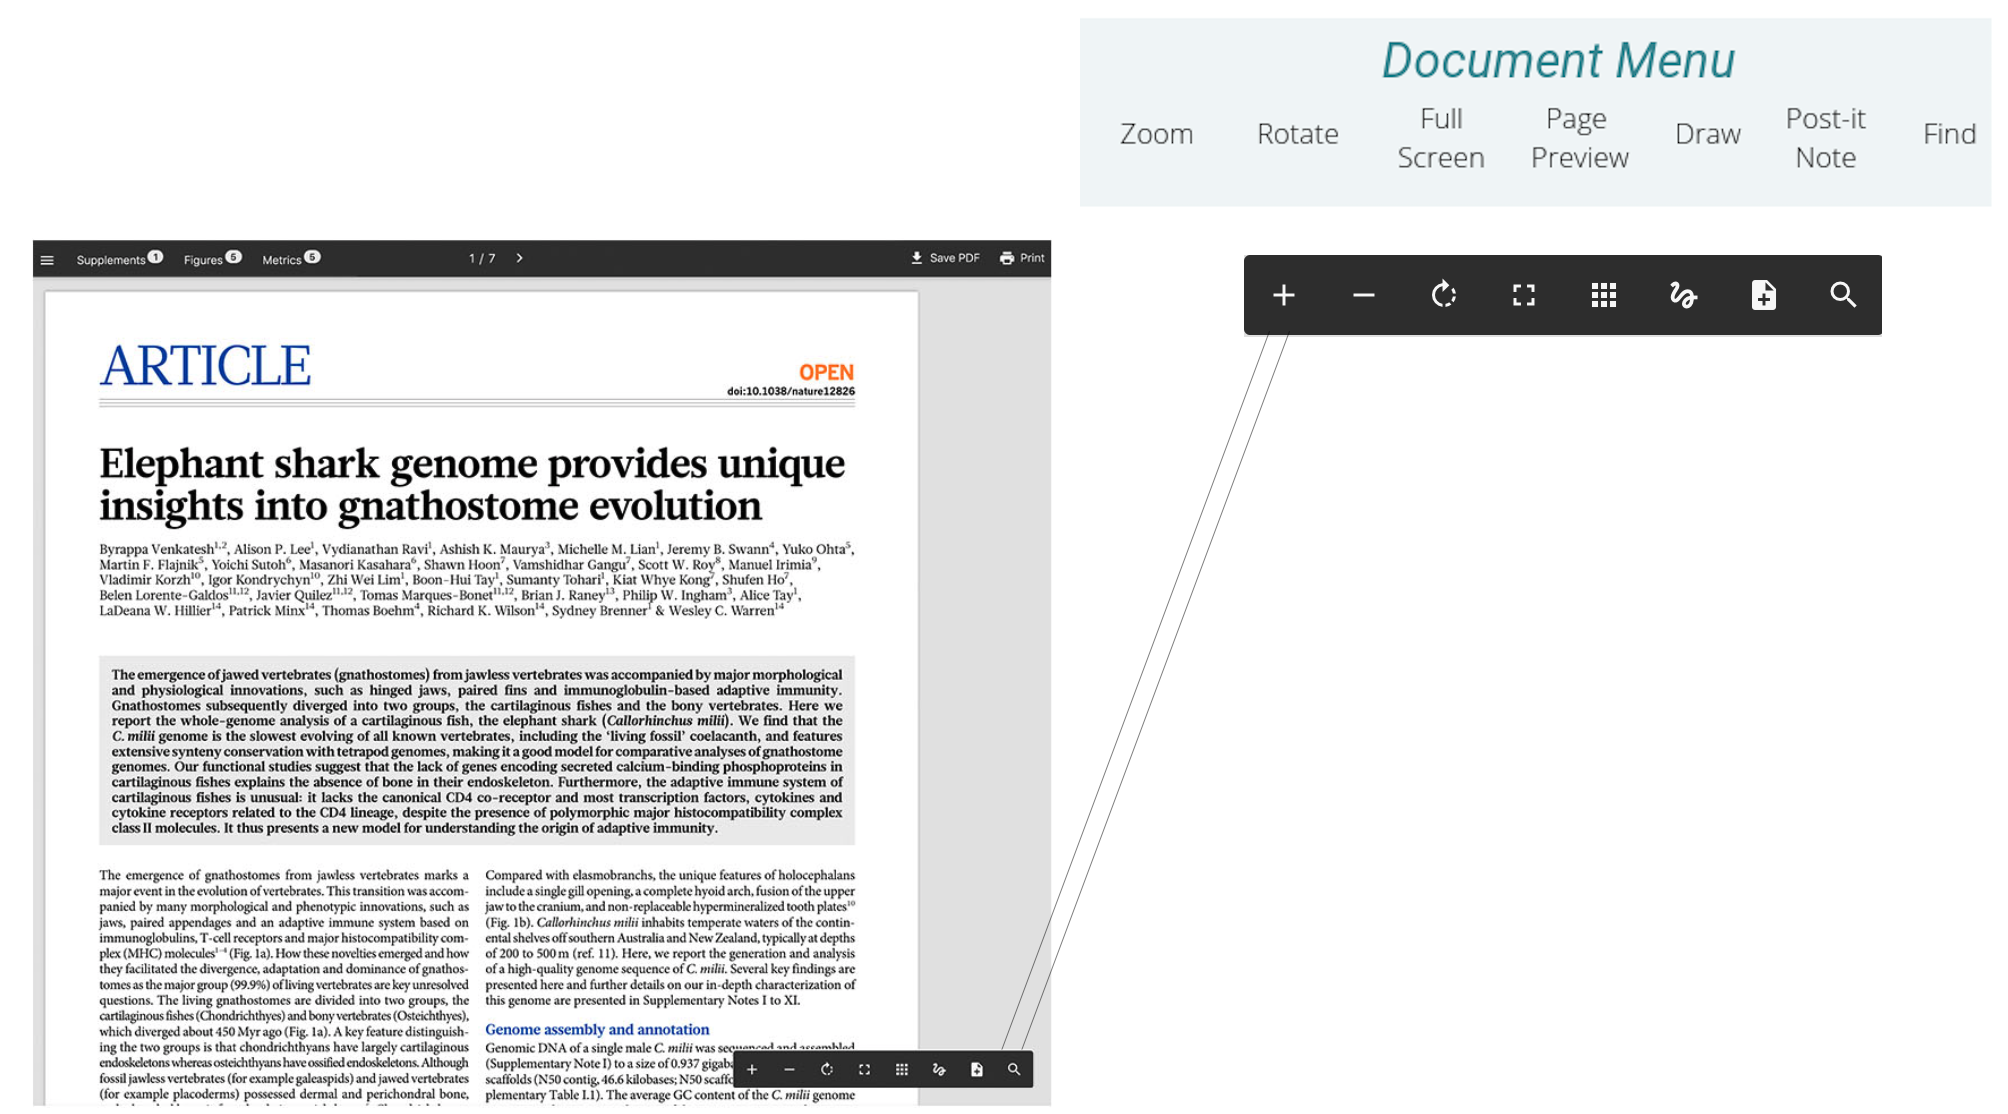Click Zoom in the Document Menu
Viewport: 2008px width, 1114px height.
1156,133
